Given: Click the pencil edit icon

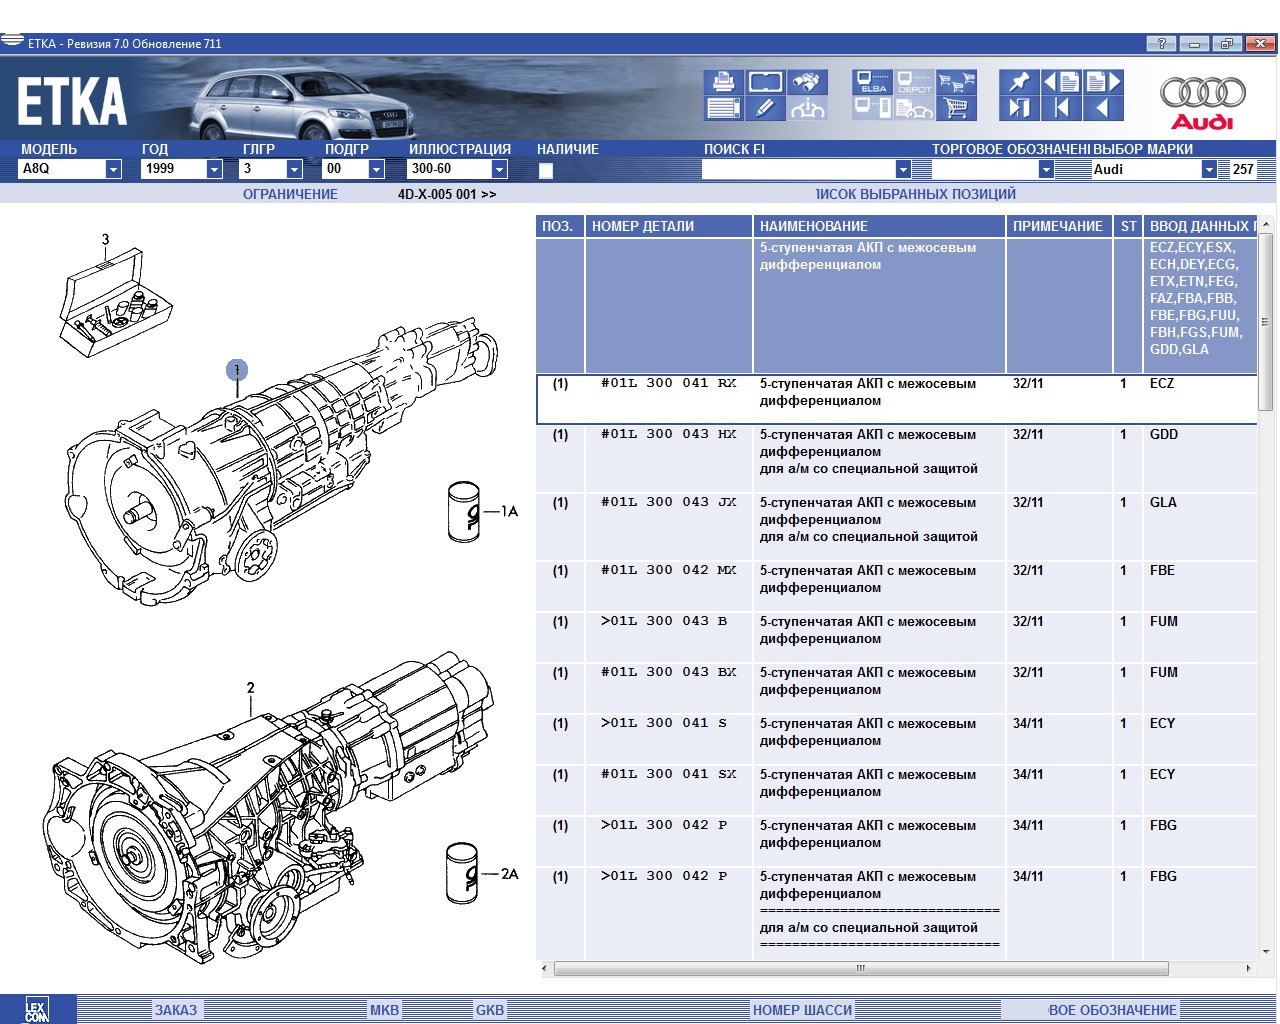Looking at the screenshot, I should tap(765, 108).
